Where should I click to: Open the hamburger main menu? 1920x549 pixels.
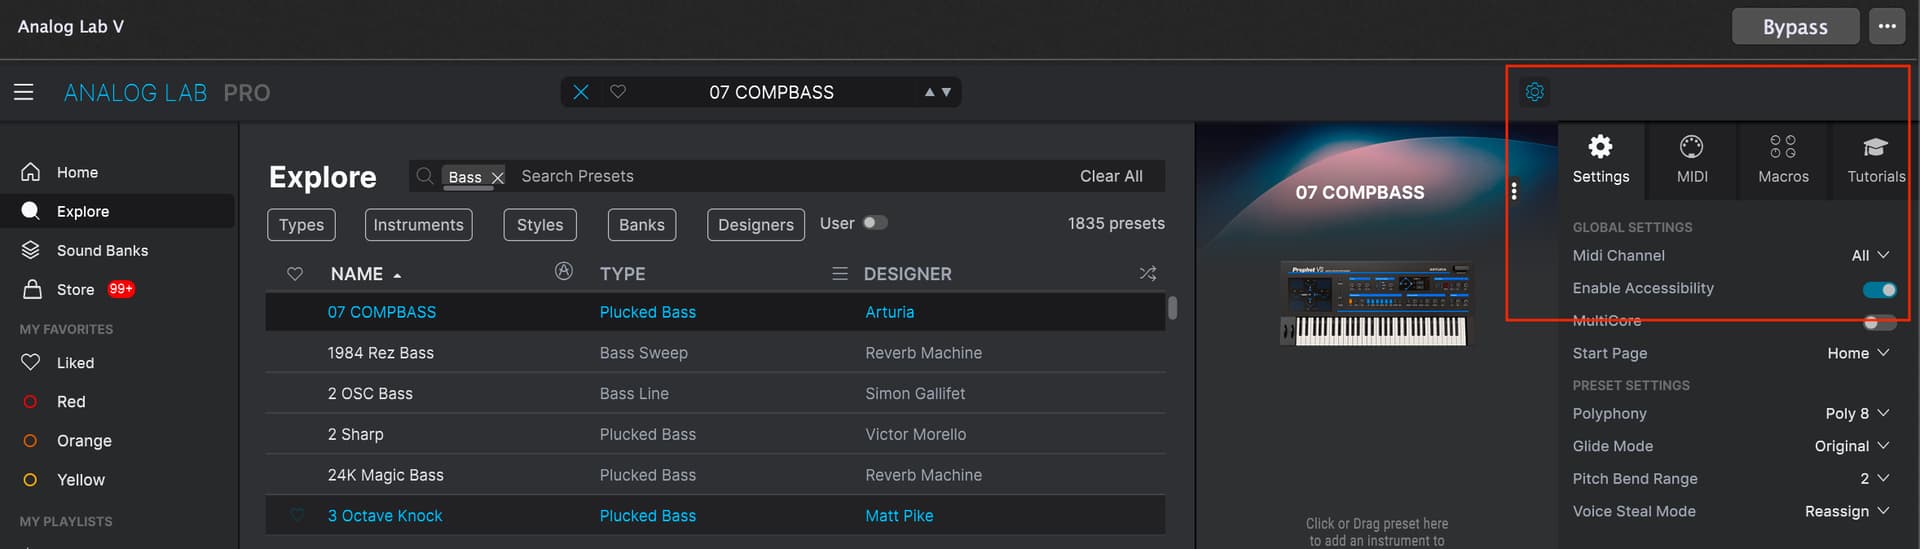click(24, 92)
